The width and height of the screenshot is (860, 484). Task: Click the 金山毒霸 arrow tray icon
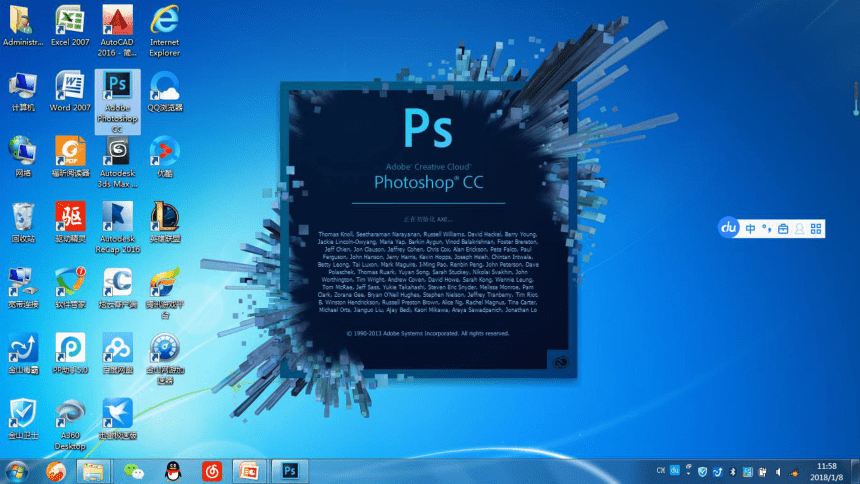(717, 472)
